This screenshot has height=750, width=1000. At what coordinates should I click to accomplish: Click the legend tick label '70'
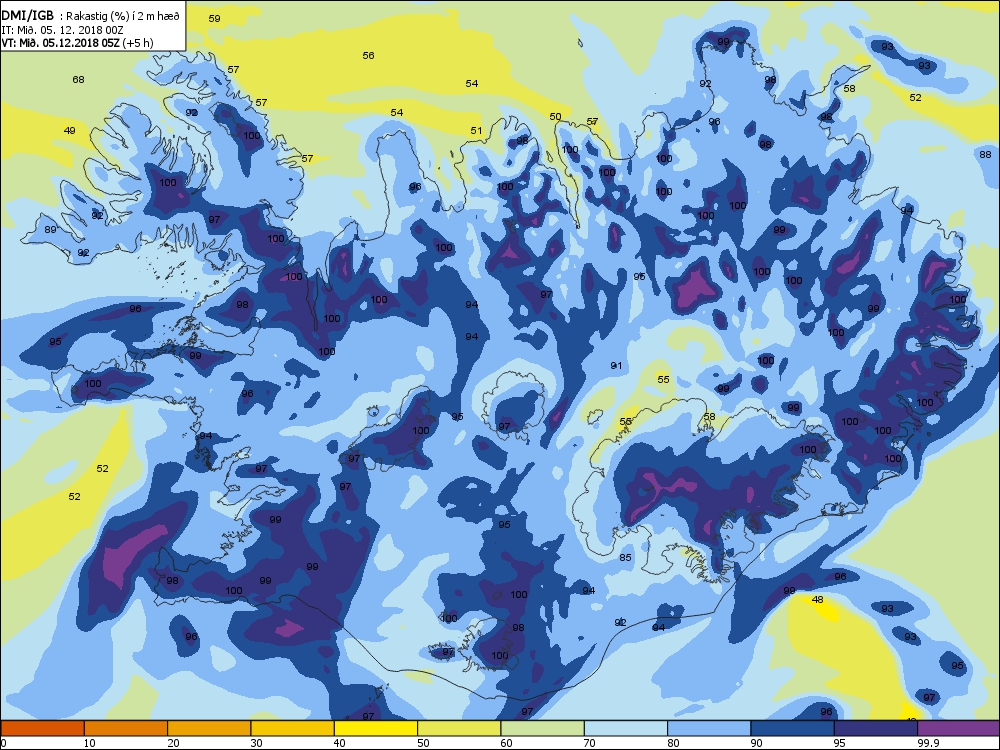pyautogui.click(x=590, y=743)
